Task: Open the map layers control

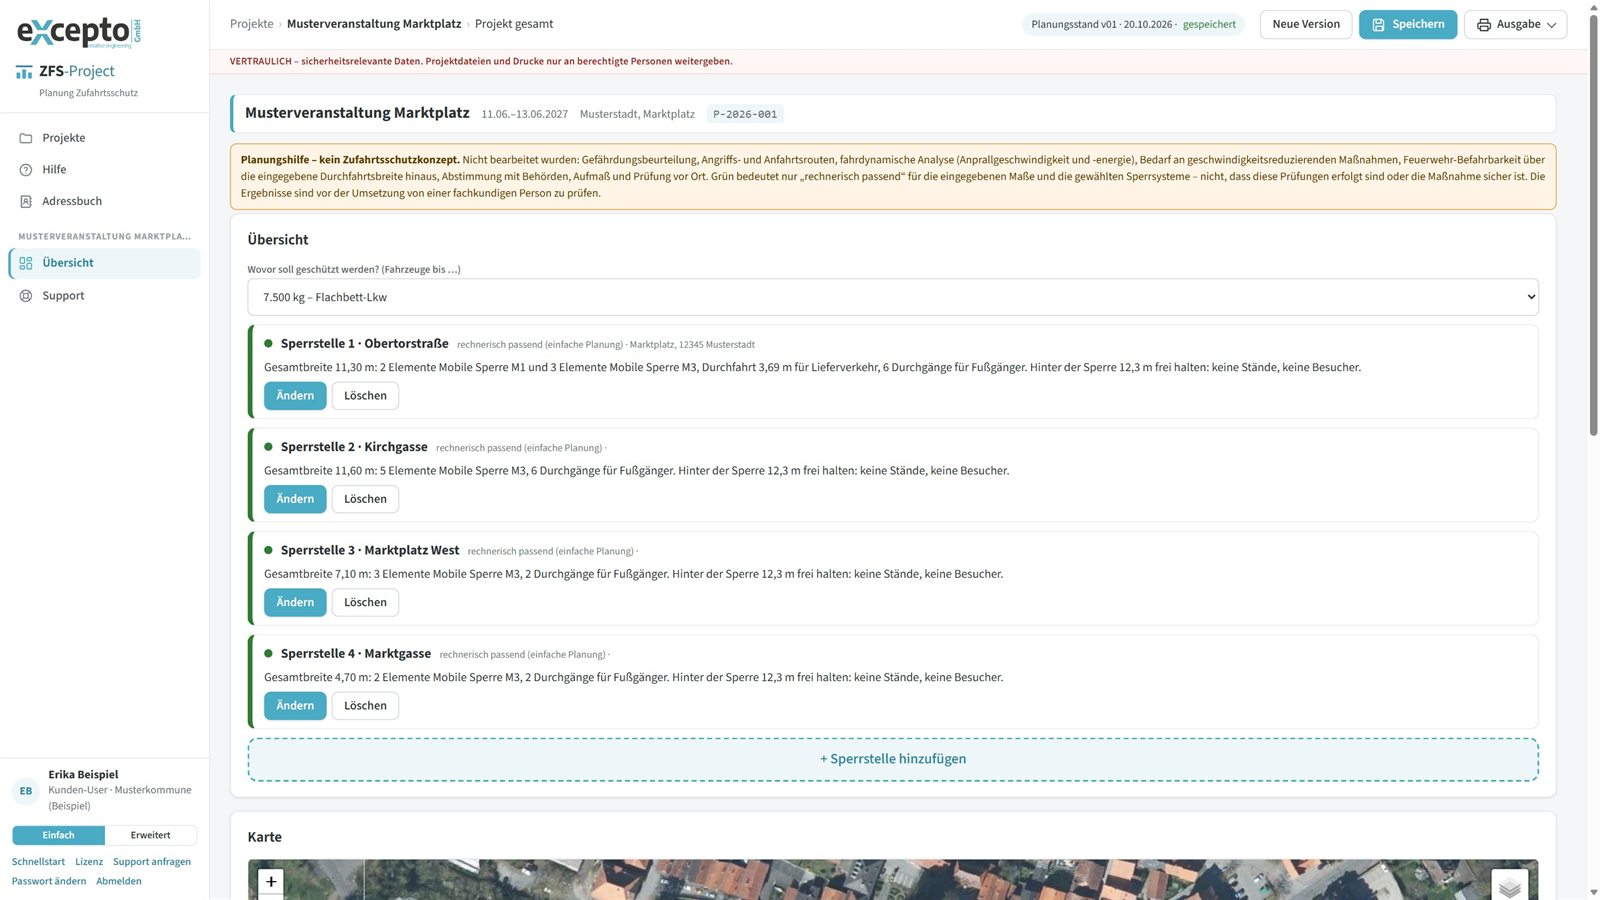Action: (1510, 886)
